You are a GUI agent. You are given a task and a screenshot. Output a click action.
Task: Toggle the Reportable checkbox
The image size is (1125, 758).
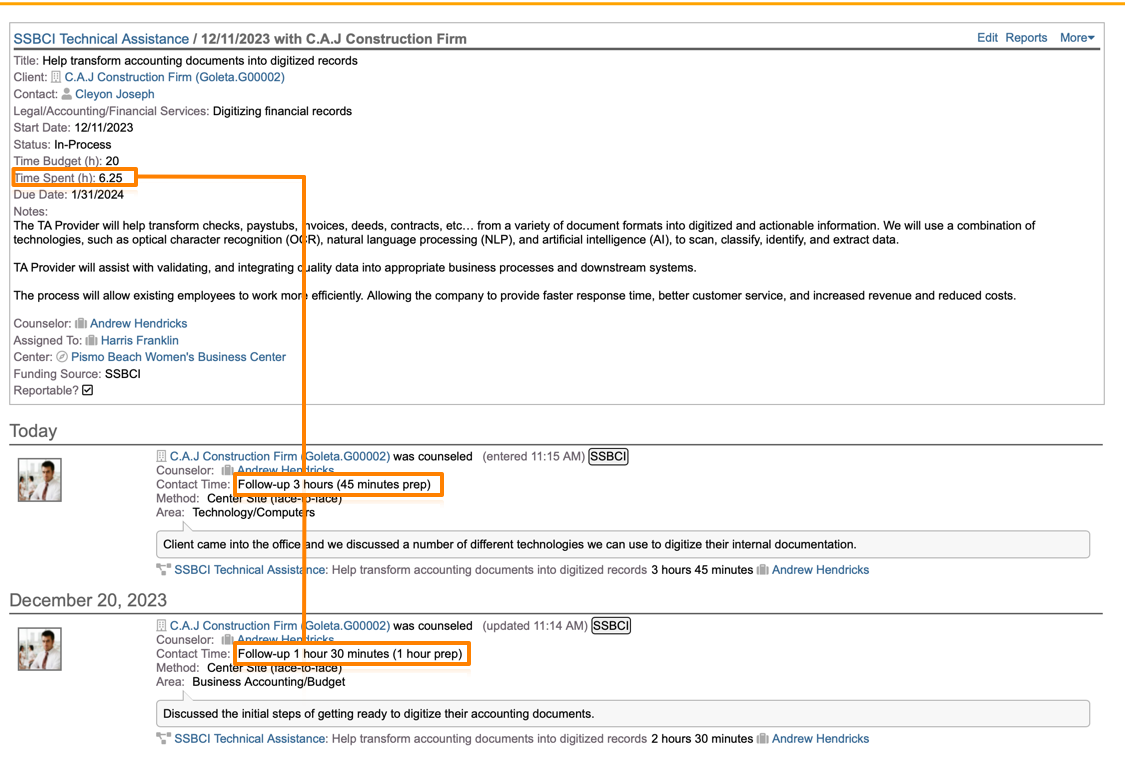pyautogui.click(x=88, y=390)
